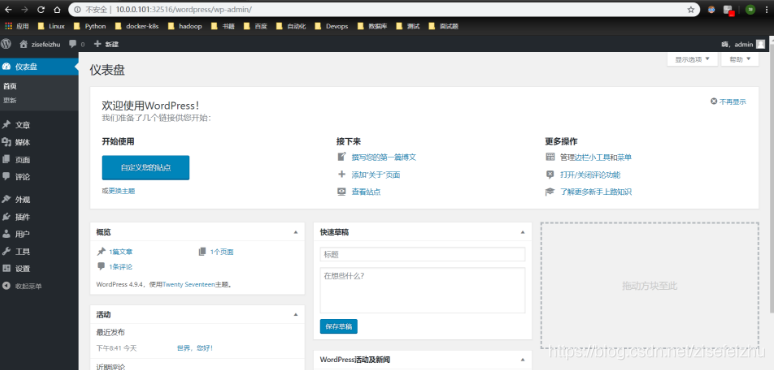Open the Devops bookmarks folder
The width and height of the screenshot is (774, 370).
pyautogui.click(x=331, y=27)
